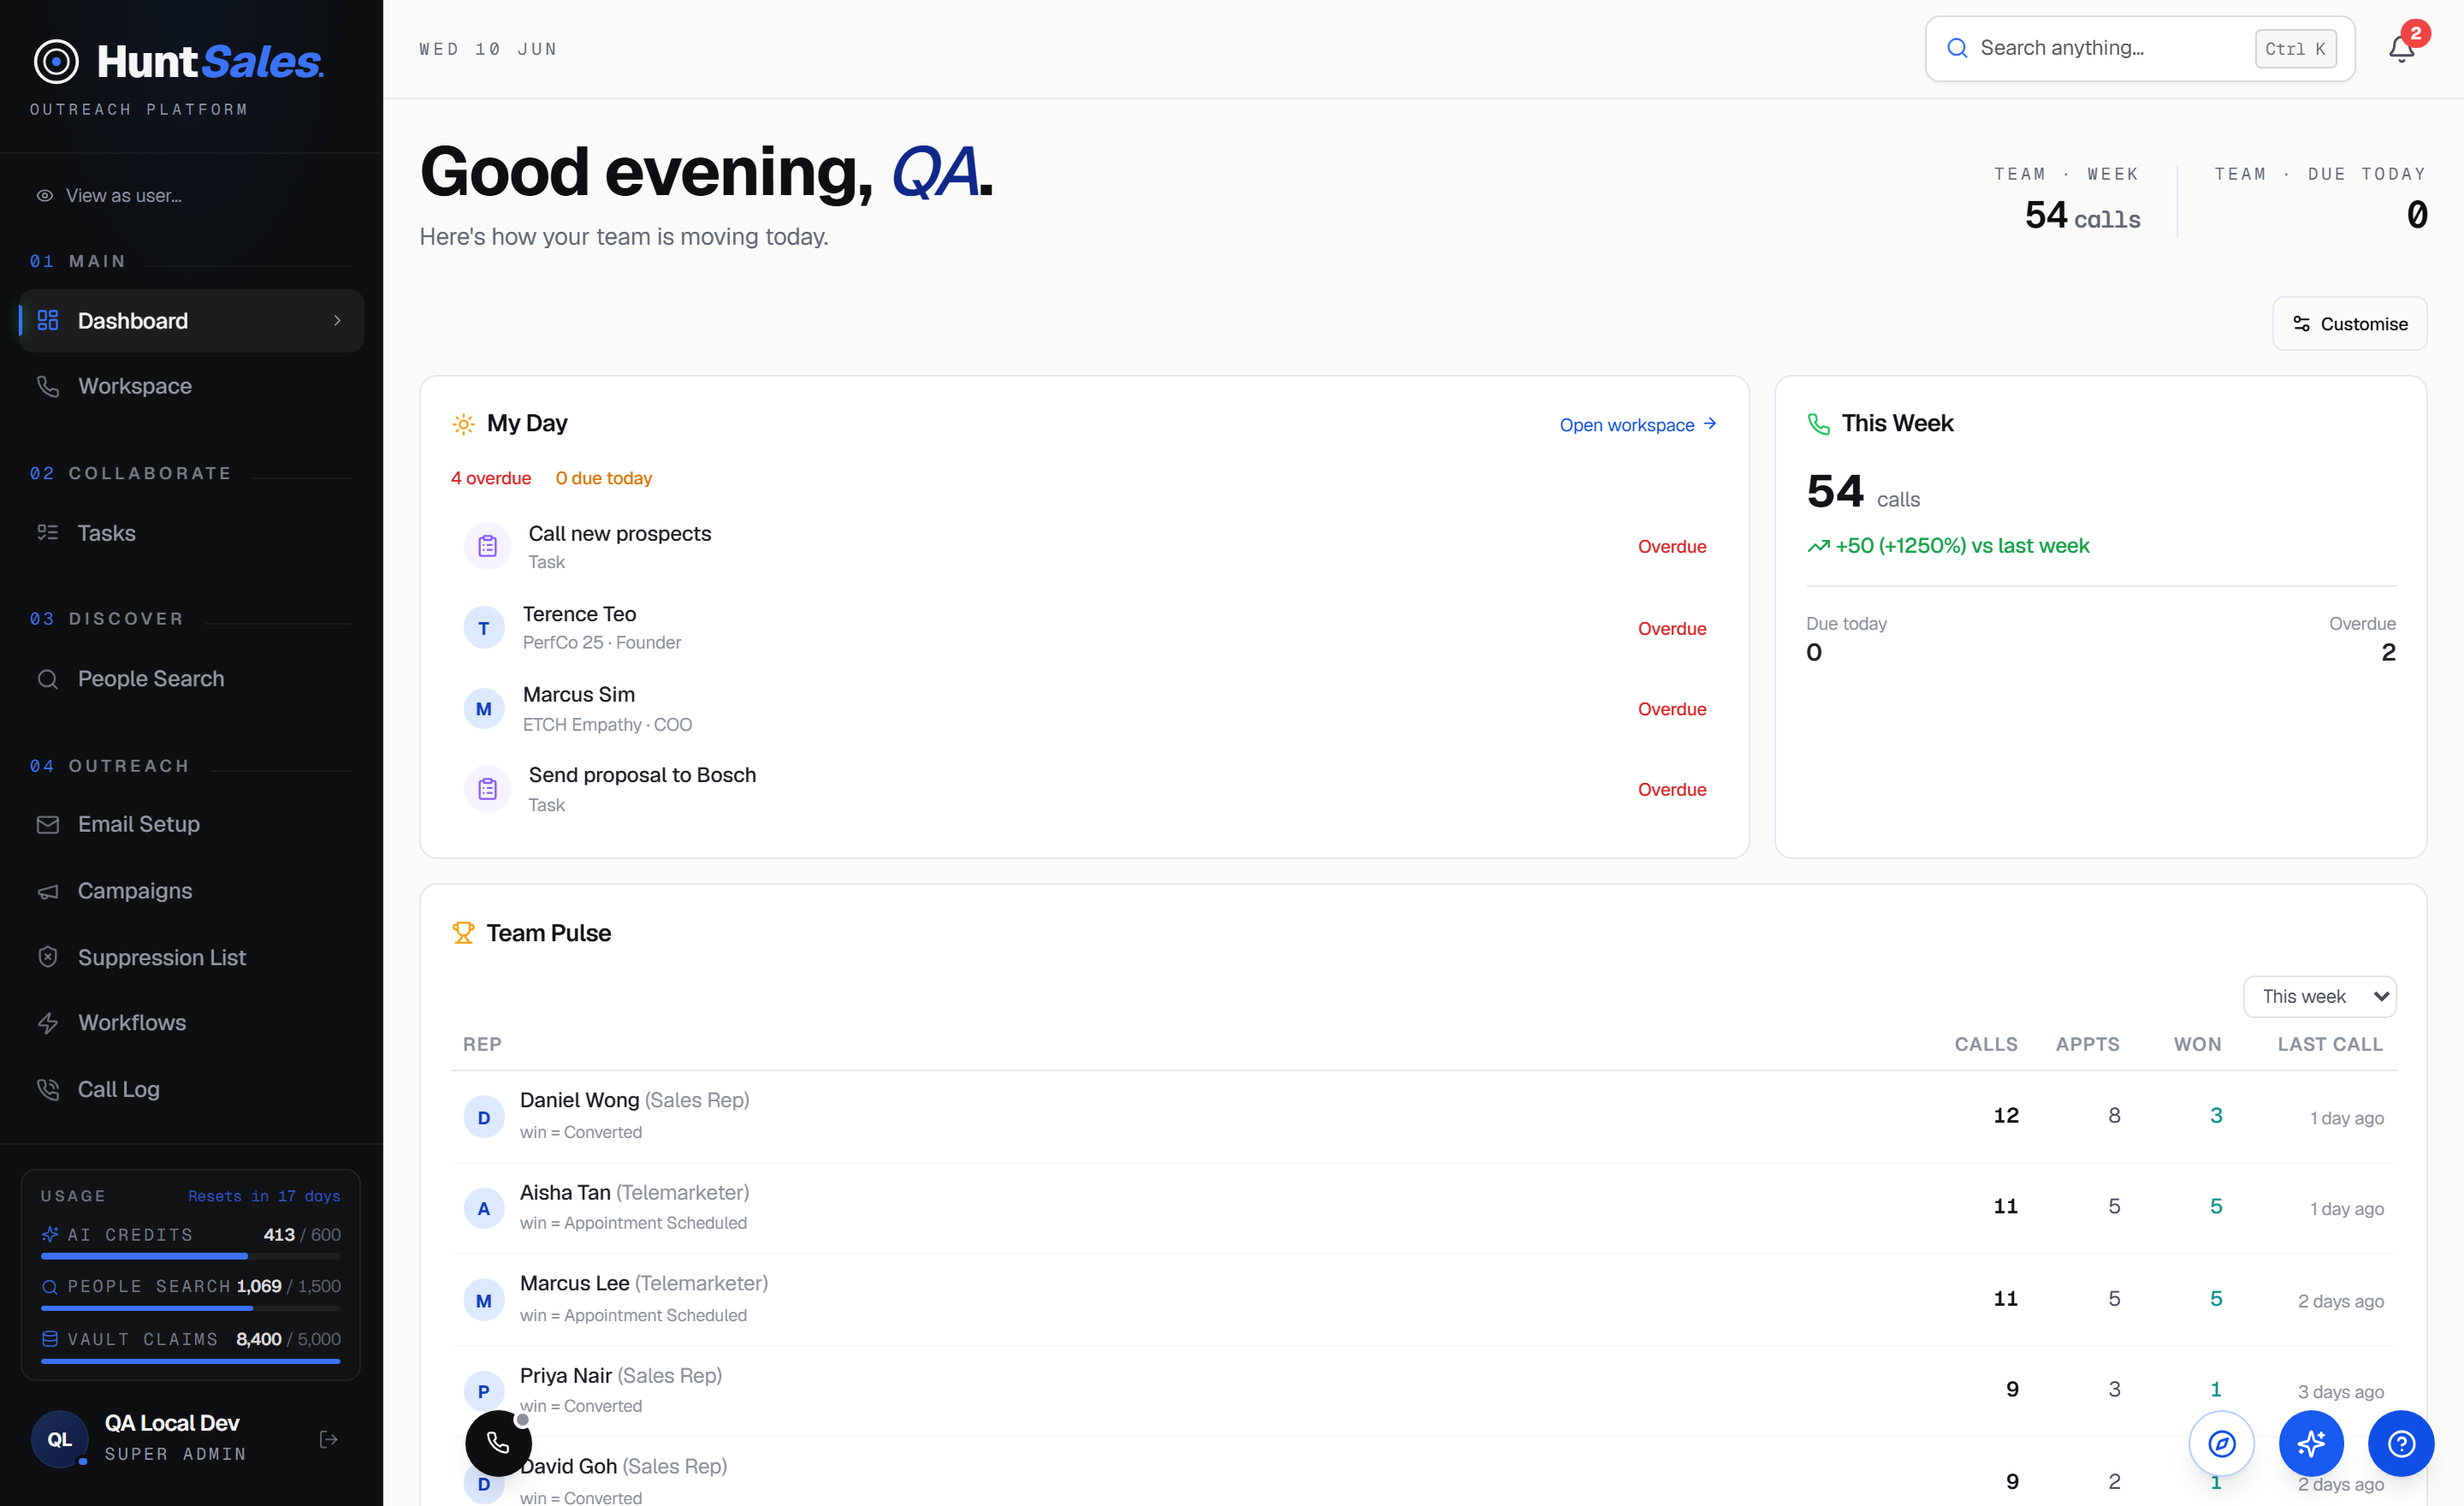Click the trophy icon next to Team Pulse

(463, 932)
